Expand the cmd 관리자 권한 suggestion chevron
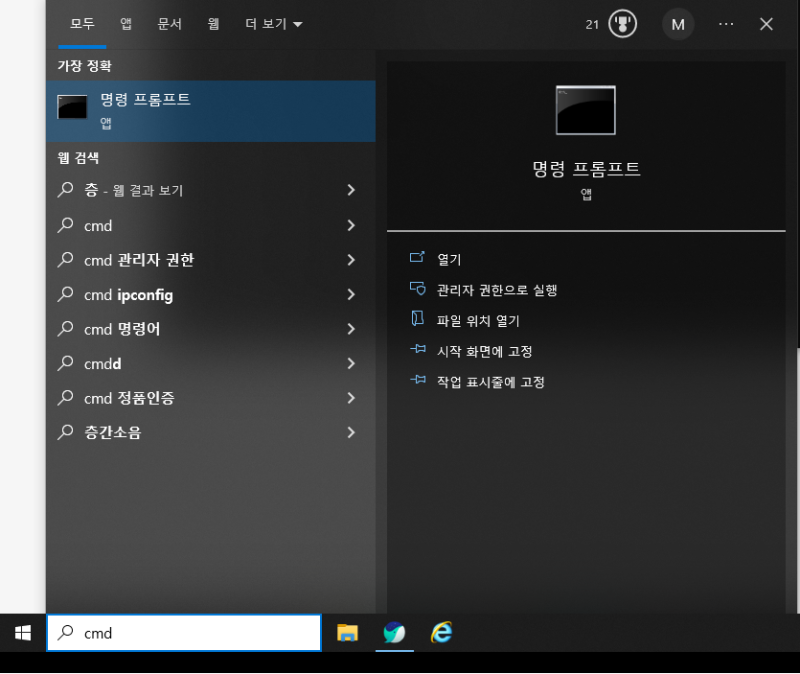 point(350,260)
